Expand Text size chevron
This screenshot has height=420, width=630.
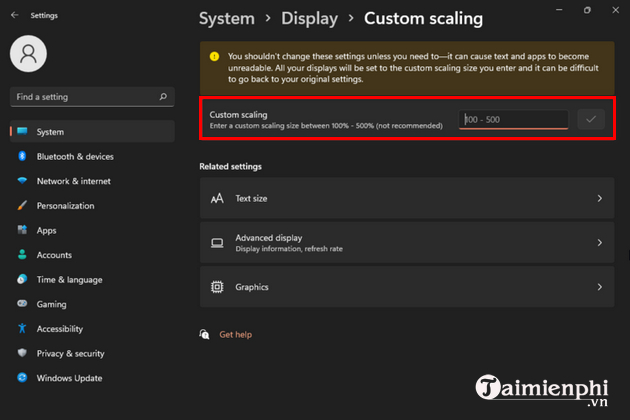click(599, 198)
